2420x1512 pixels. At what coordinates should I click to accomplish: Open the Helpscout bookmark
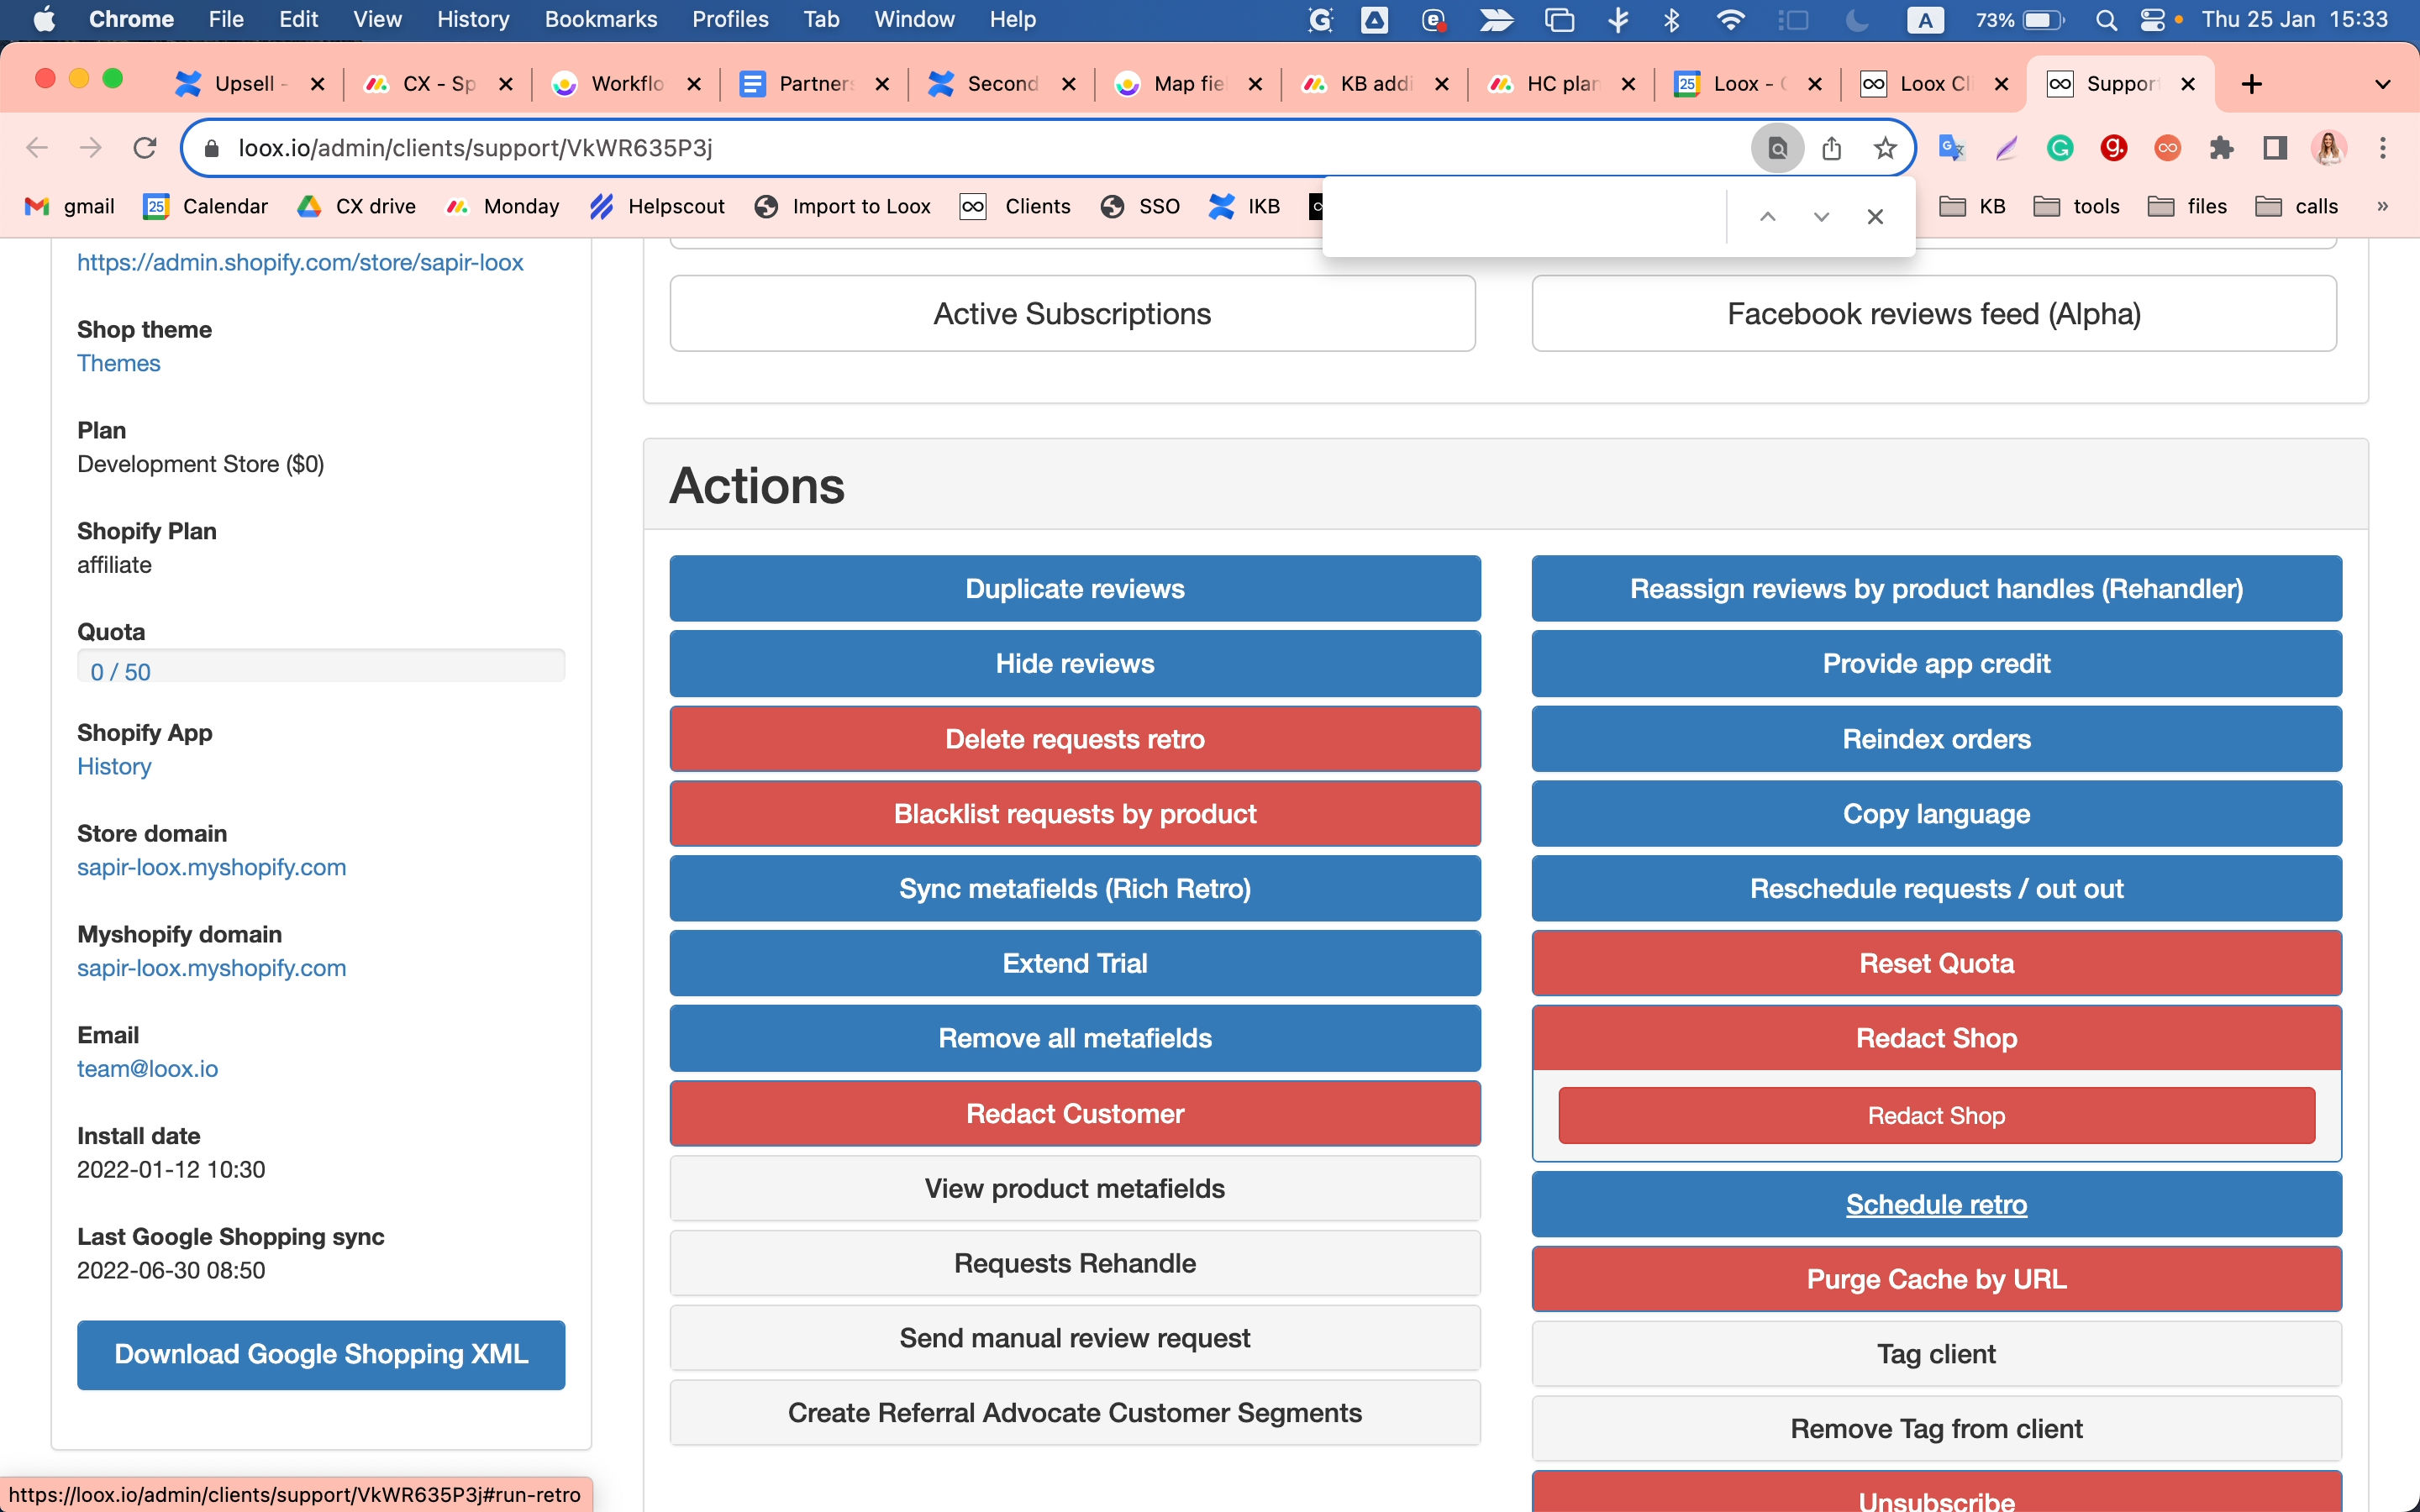[657, 206]
